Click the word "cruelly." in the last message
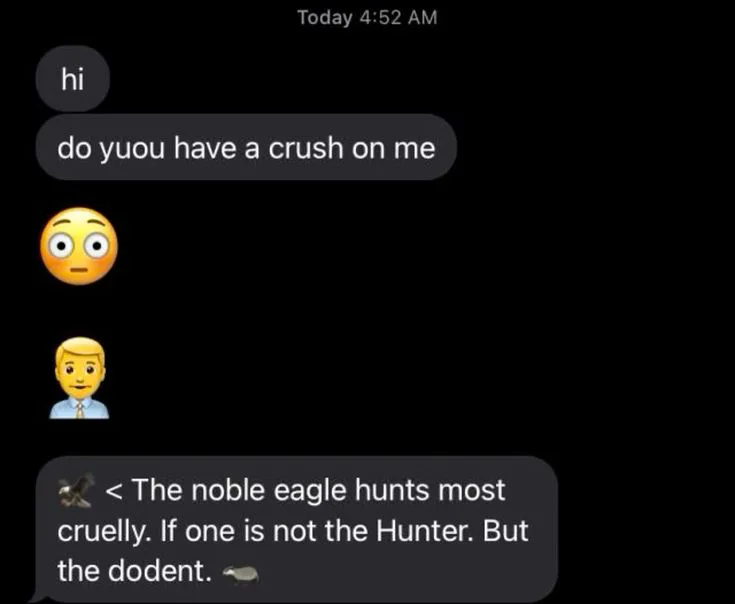The width and height of the screenshot is (735, 604). tap(104, 533)
